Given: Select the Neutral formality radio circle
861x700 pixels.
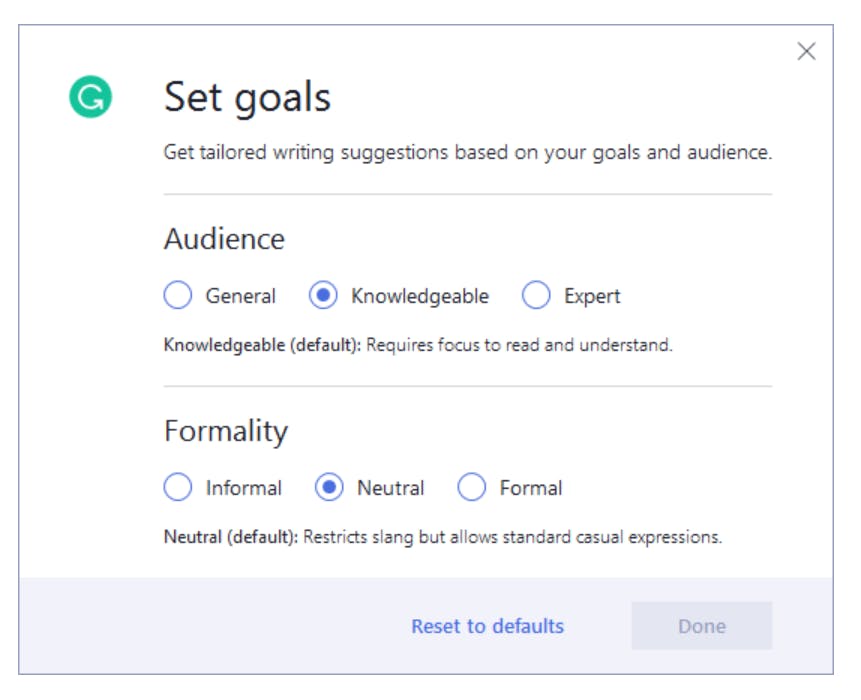Looking at the screenshot, I should (329, 488).
